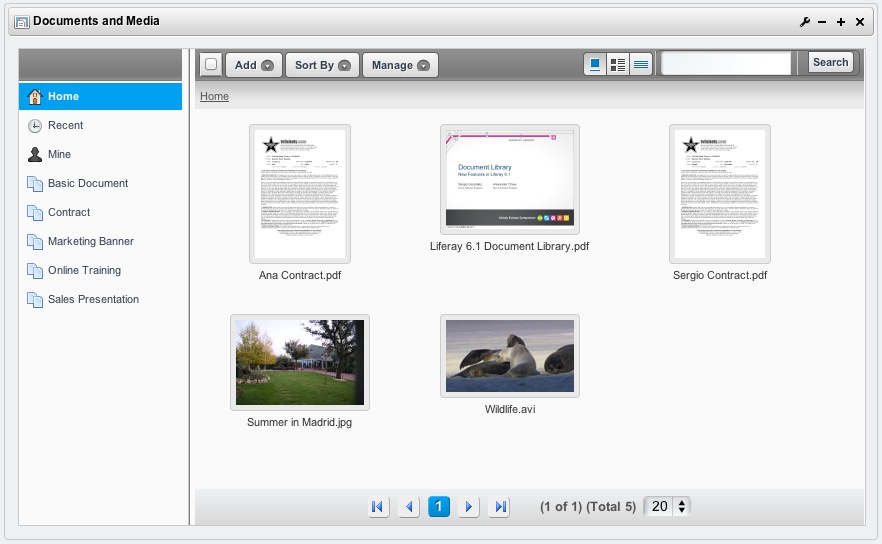Switch to descriptive view
This screenshot has height=544, width=882.
(x=618, y=64)
